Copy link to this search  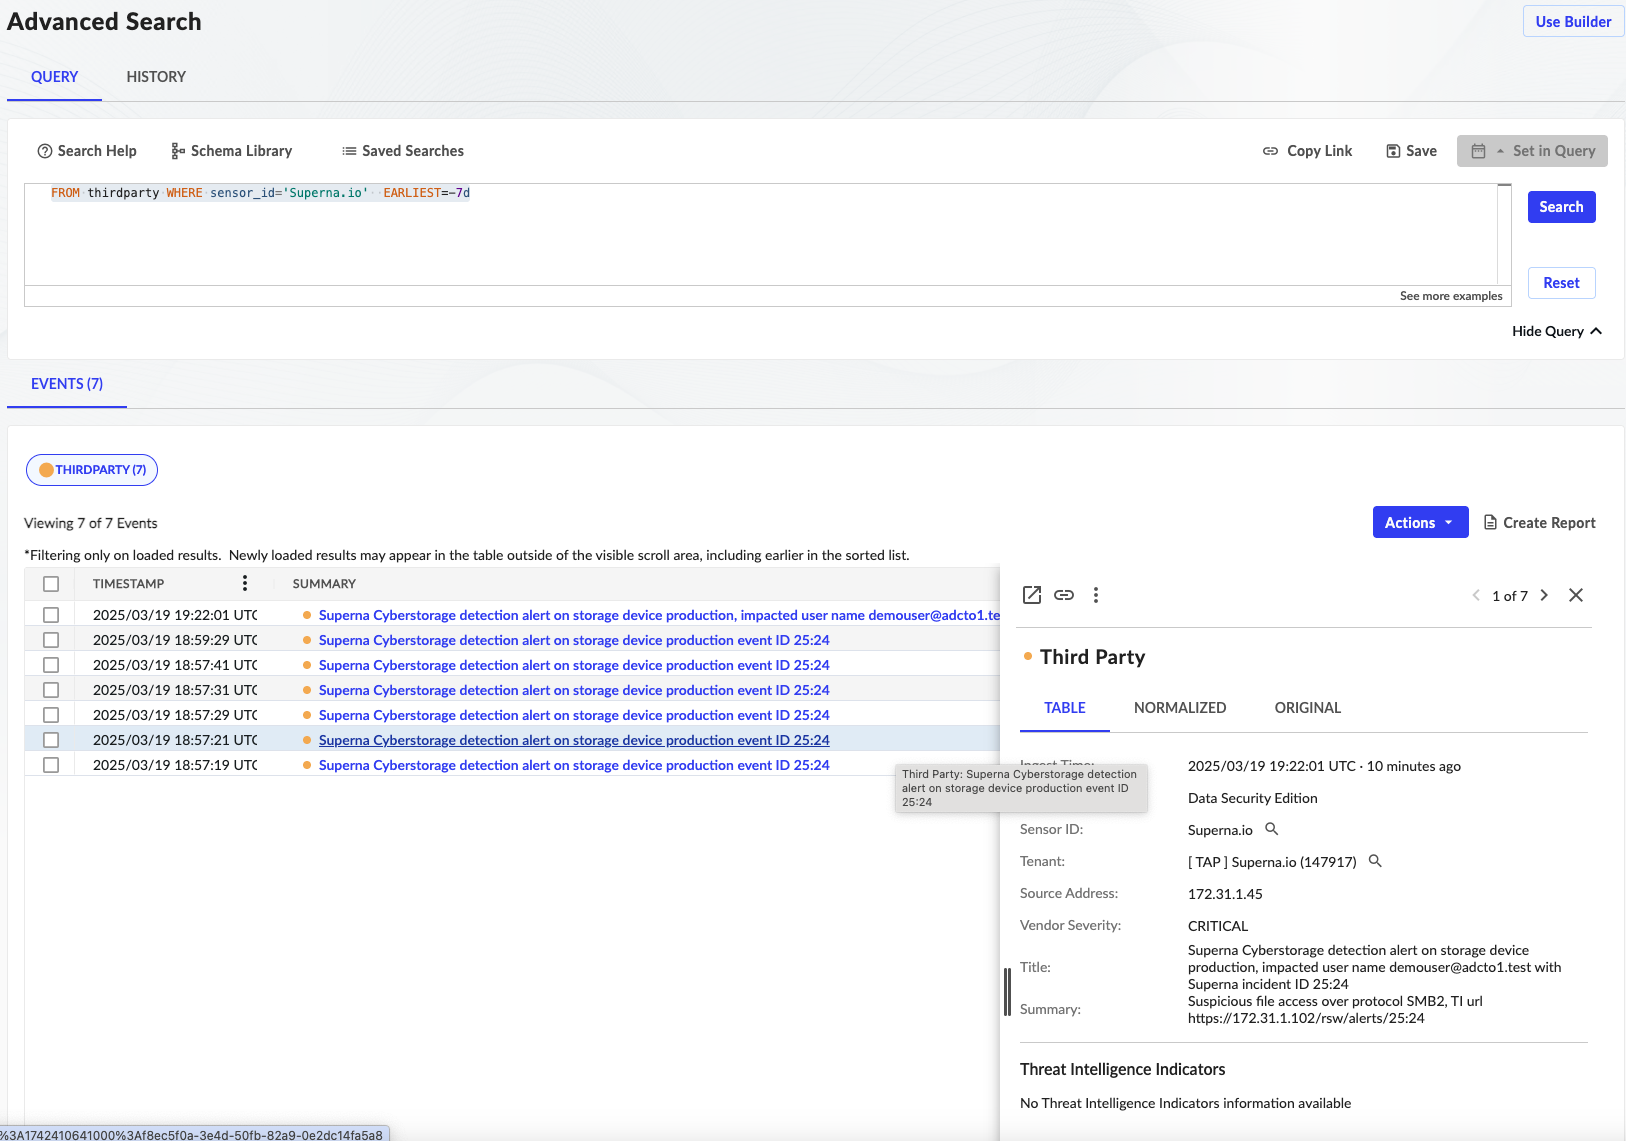(1307, 151)
